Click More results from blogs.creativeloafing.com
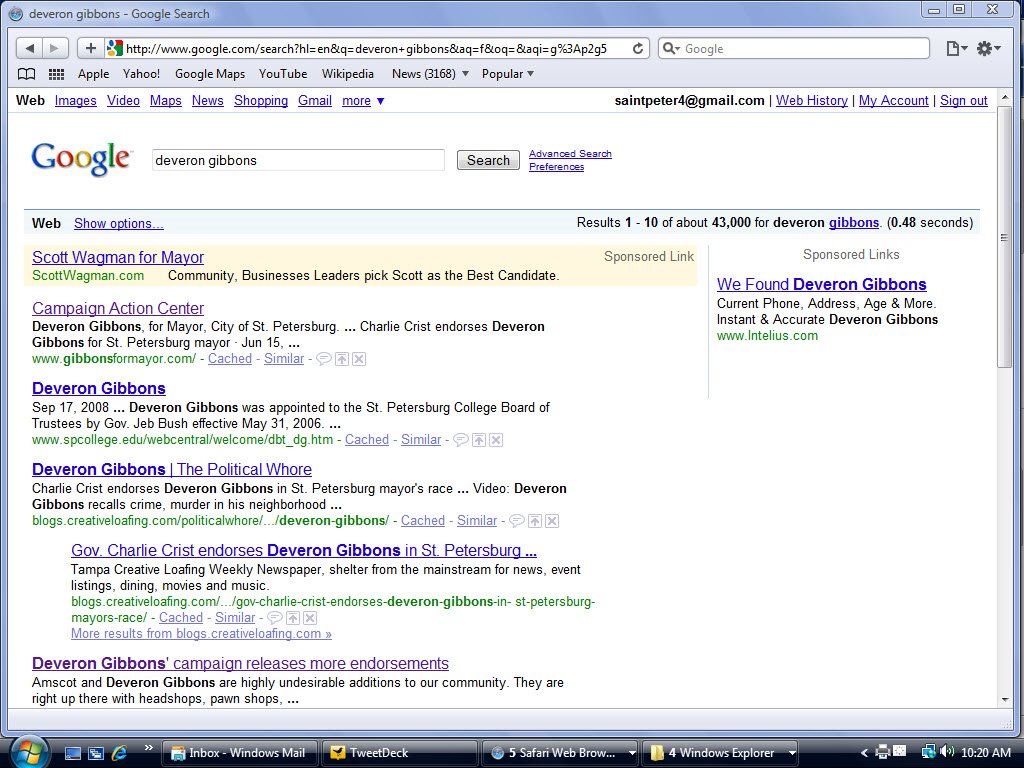 click(x=201, y=633)
